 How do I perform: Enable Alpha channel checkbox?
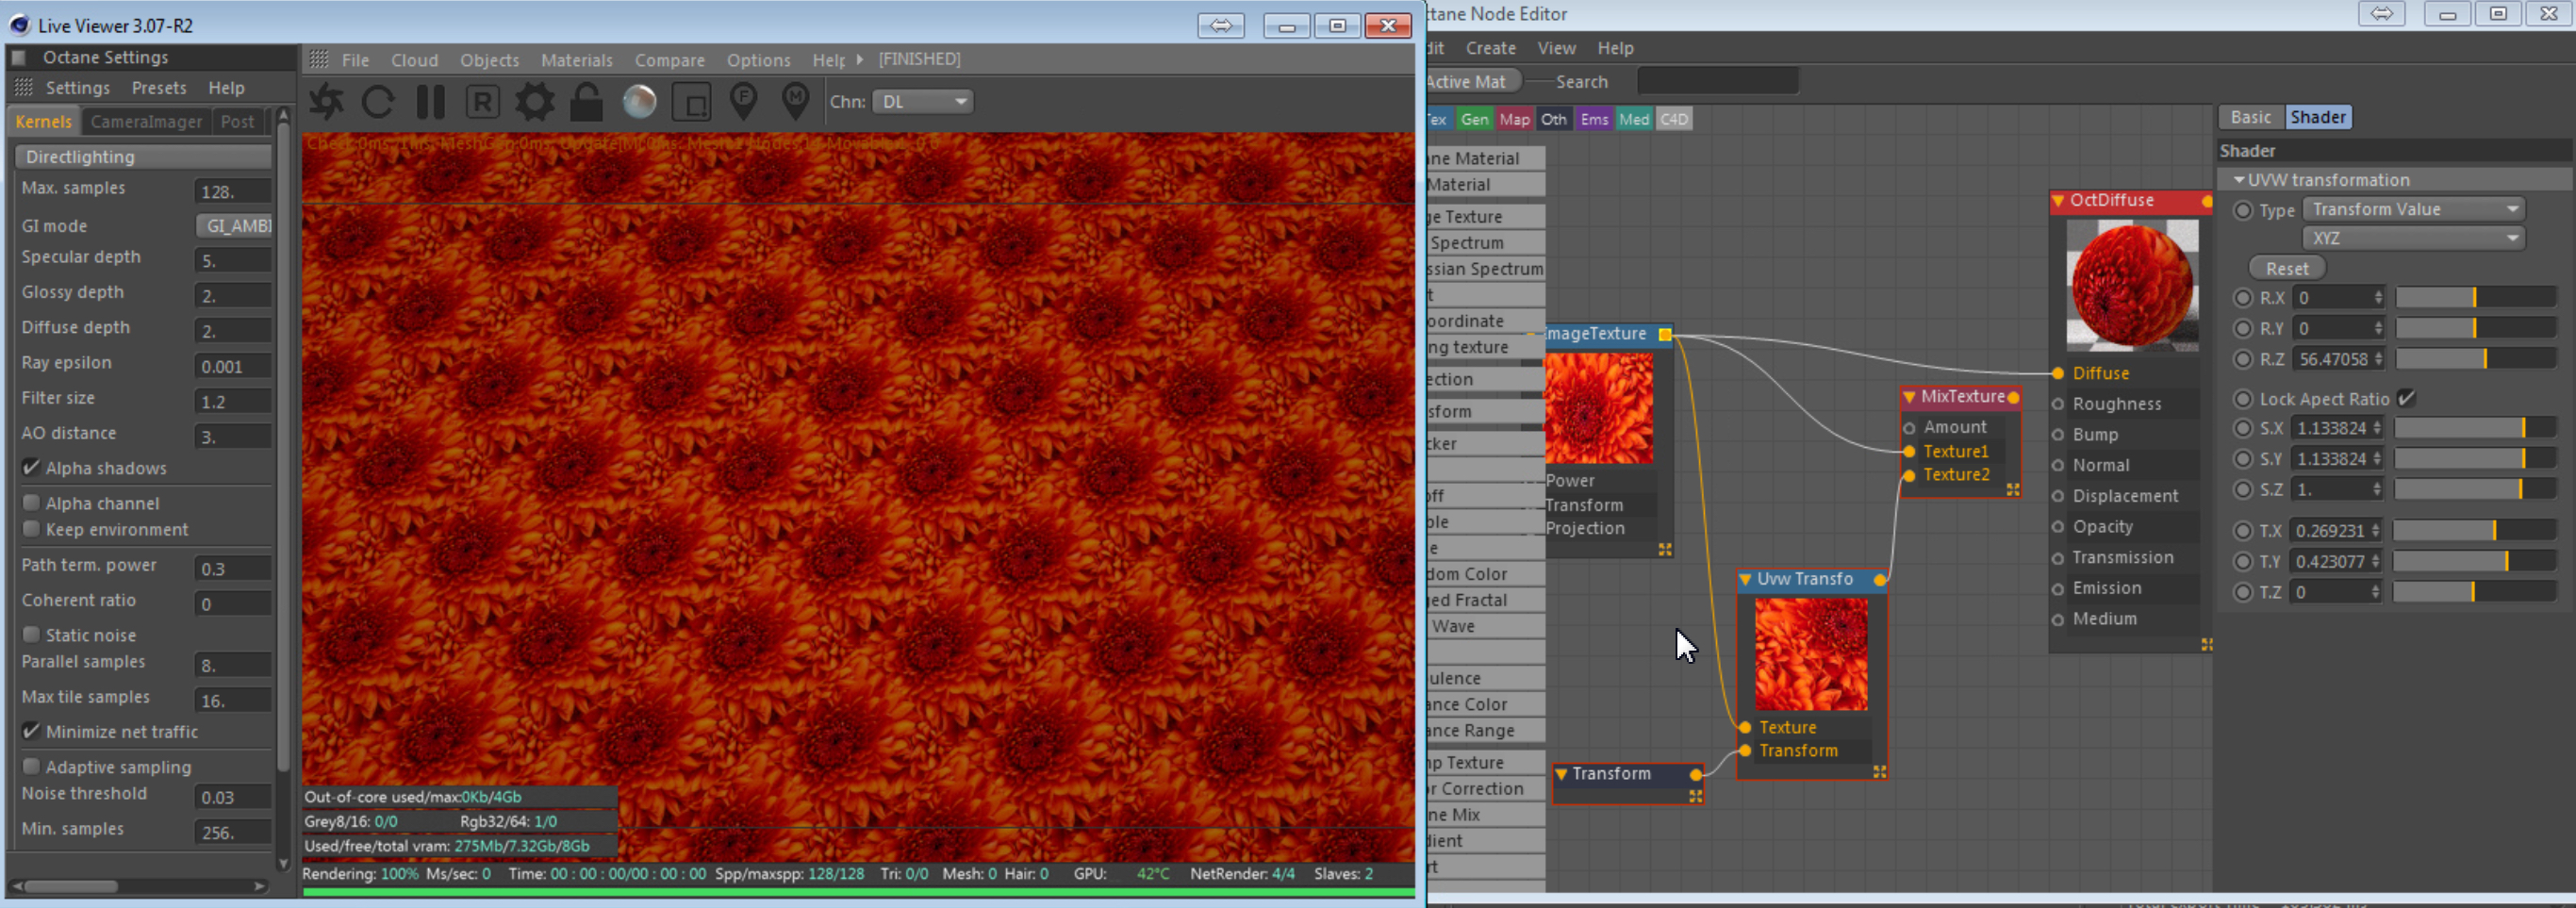(31, 503)
